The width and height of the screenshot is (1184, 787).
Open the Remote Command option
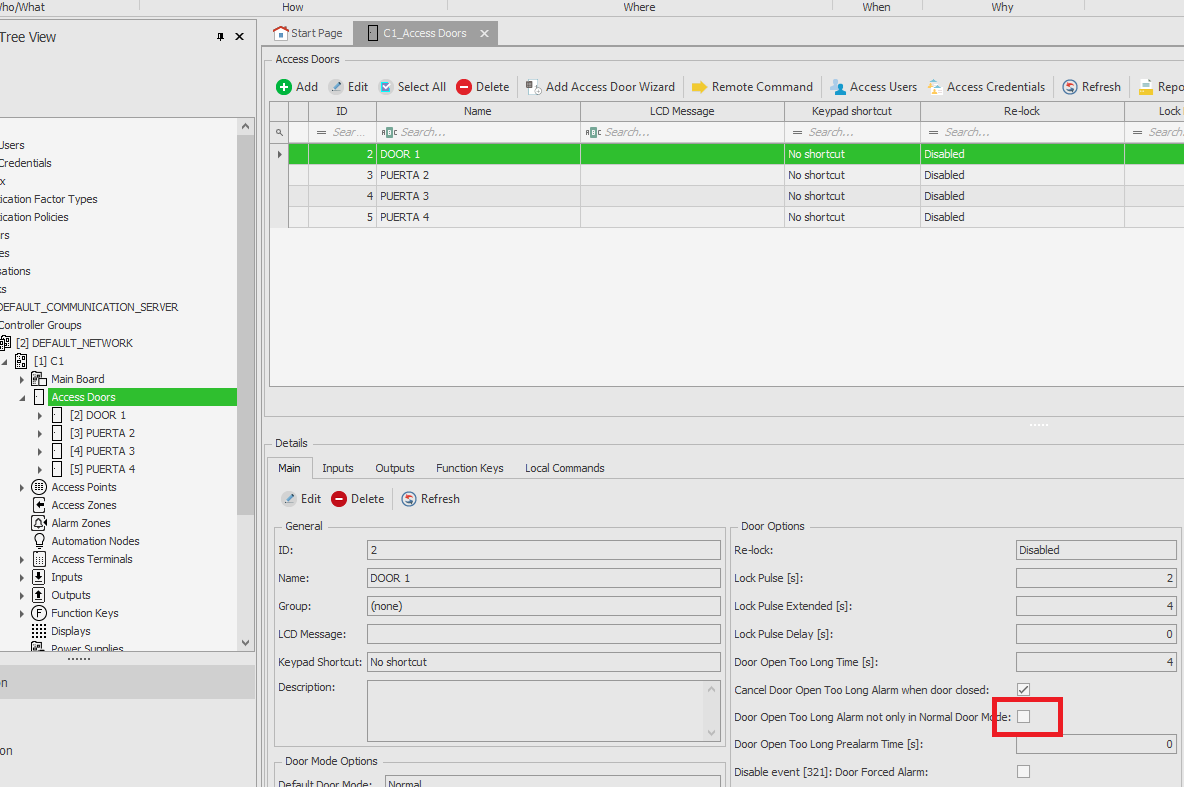752,87
